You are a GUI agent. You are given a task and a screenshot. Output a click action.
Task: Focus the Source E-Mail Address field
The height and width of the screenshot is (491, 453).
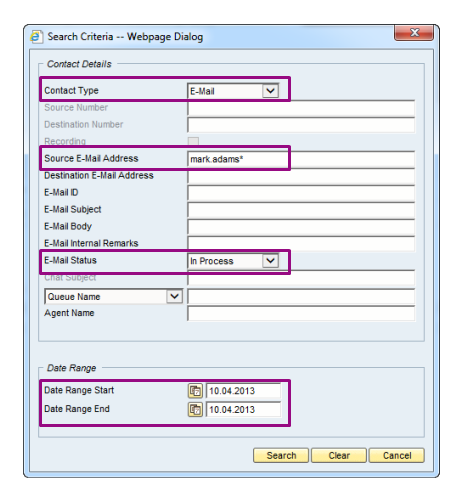[x=301, y=159]
